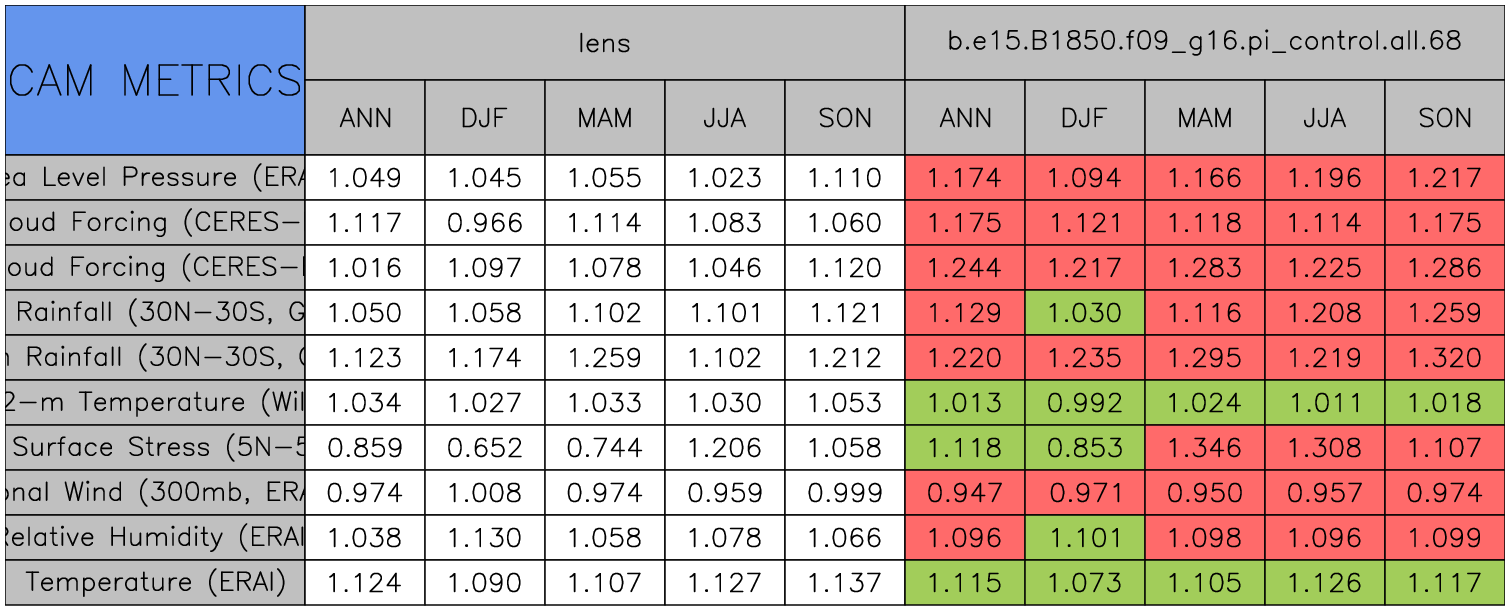The image size is (1510, 611).
Task: Click the CAM METRICS title cell
Action: tap(154, 80)
